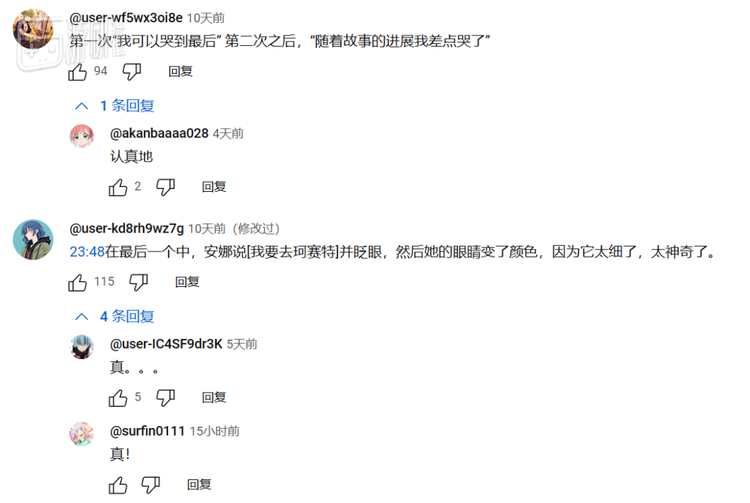The height and width of the screenshot is (503, 750).
Task: Like the reply by @user-IC4SF9dr3K
Action: [x=118, y=397]
